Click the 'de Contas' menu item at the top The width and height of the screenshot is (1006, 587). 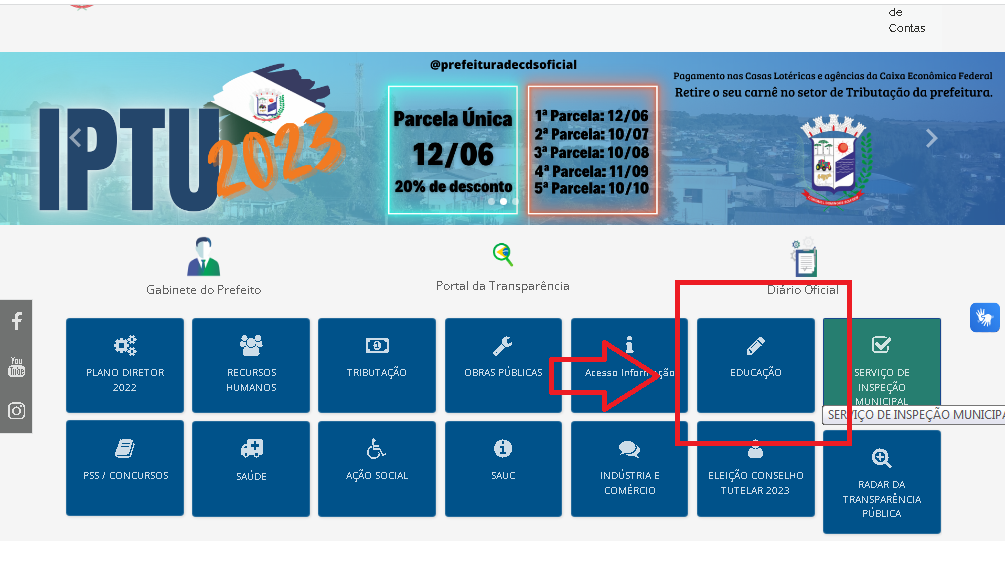[906, 20]
